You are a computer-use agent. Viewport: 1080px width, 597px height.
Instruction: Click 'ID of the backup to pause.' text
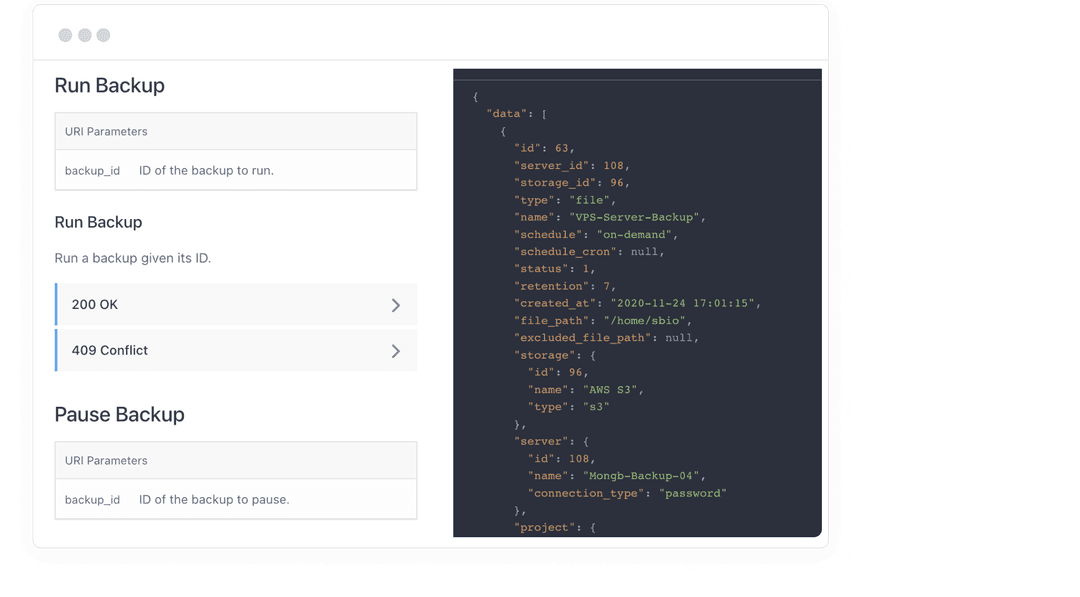(x=214, y=500)
